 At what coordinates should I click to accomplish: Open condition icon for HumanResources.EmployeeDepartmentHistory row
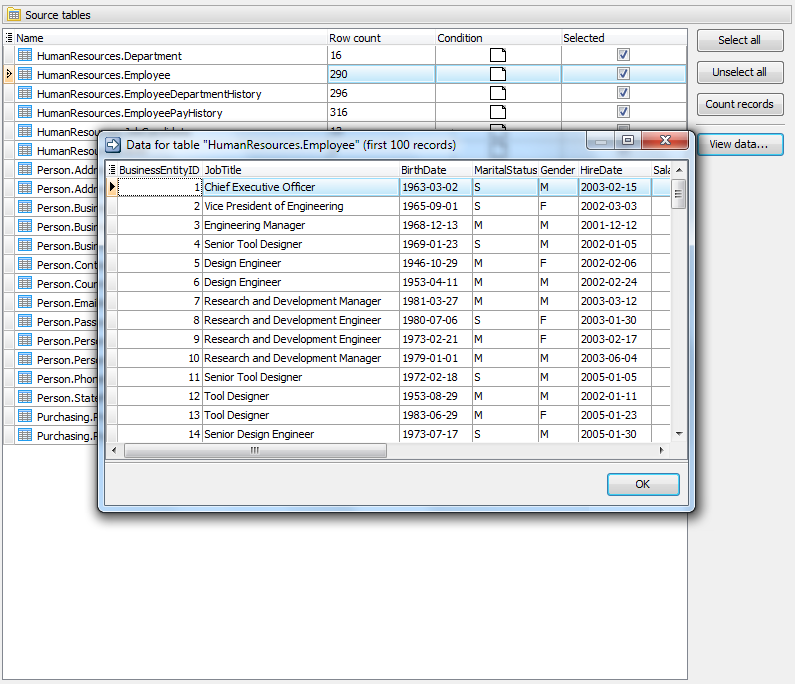[x=497, y=94]
